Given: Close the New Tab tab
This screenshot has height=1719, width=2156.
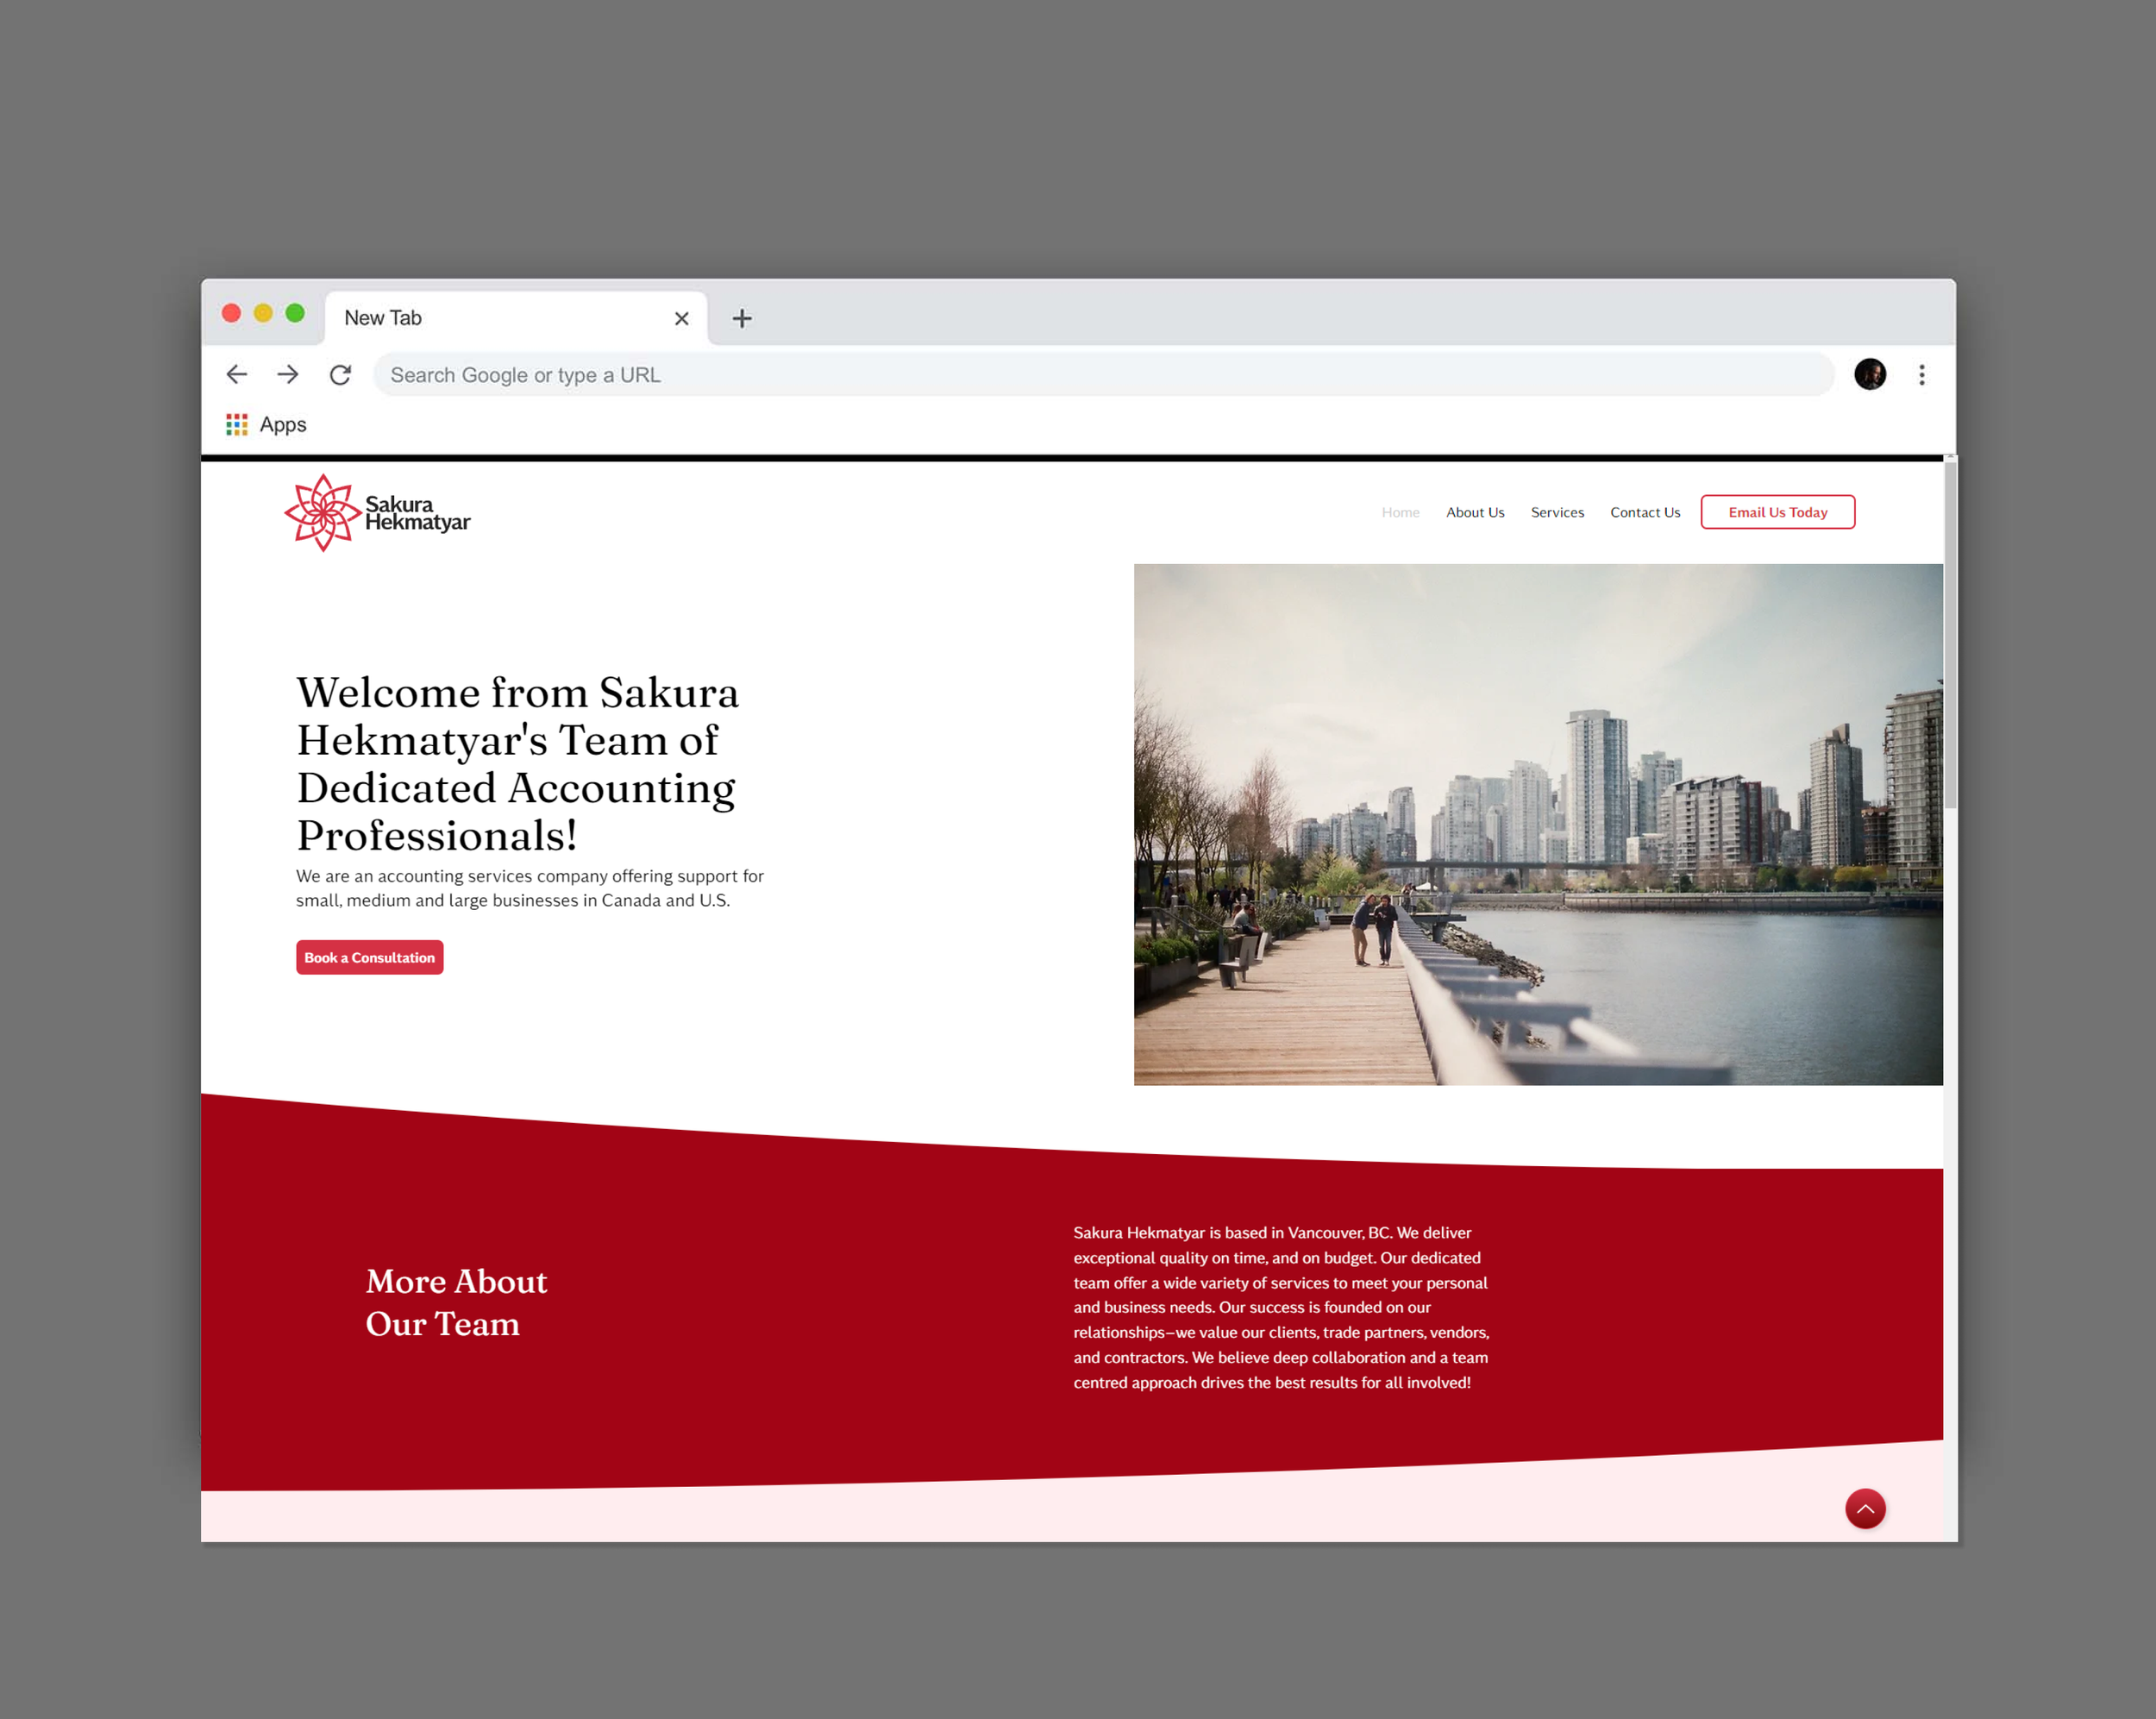Looking at the screenshot, I should coord(682,319).
